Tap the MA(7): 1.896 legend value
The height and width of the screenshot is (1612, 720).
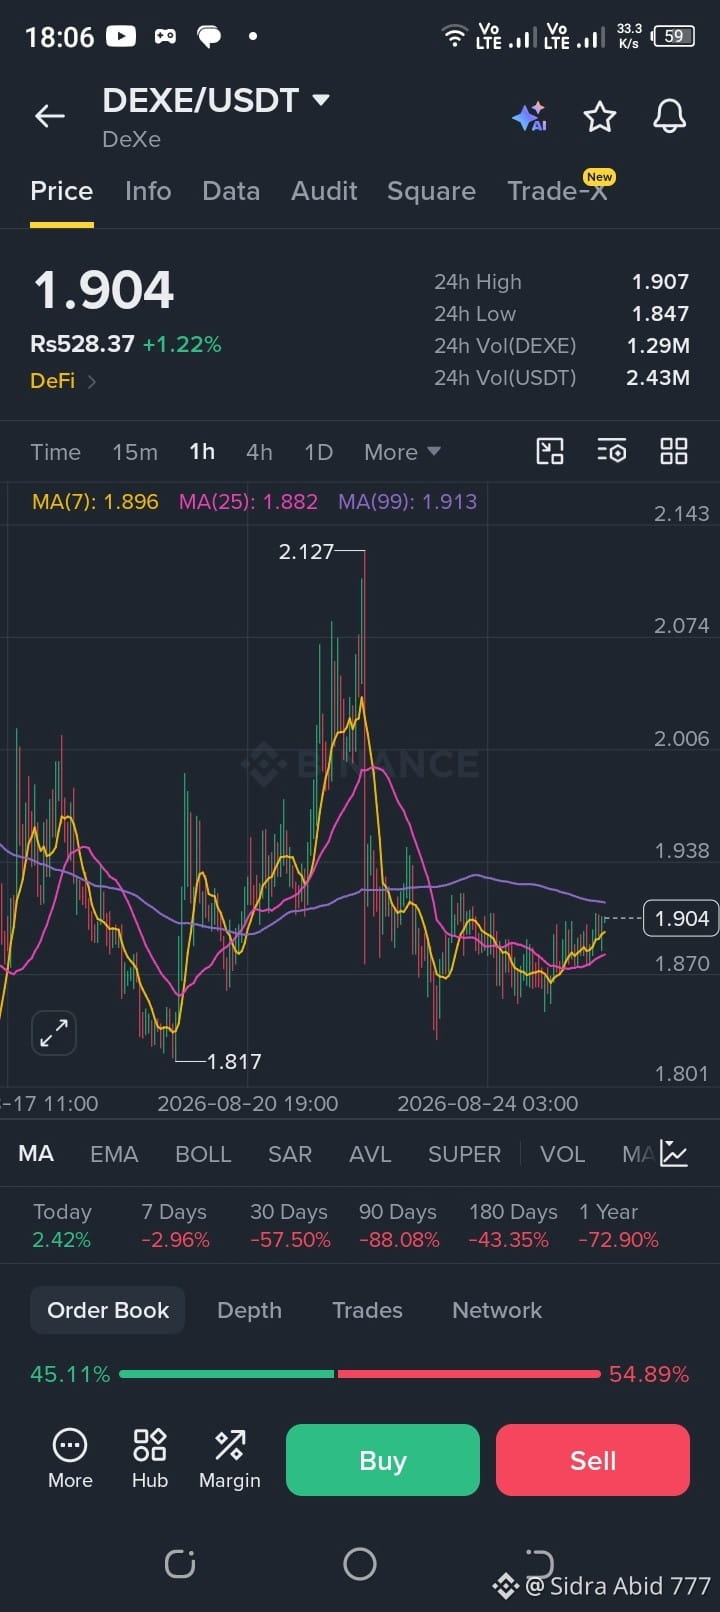click(95, 502)
